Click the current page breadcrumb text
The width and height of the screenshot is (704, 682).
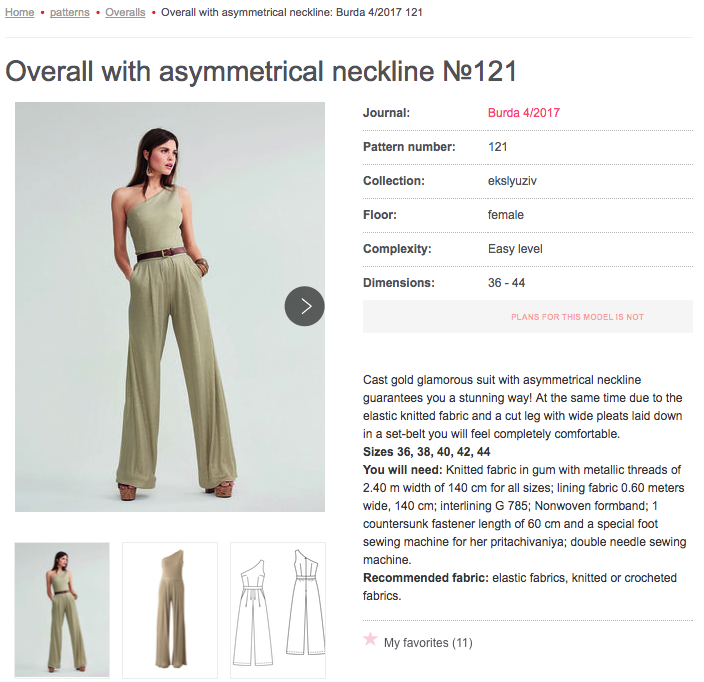[292, 12]
